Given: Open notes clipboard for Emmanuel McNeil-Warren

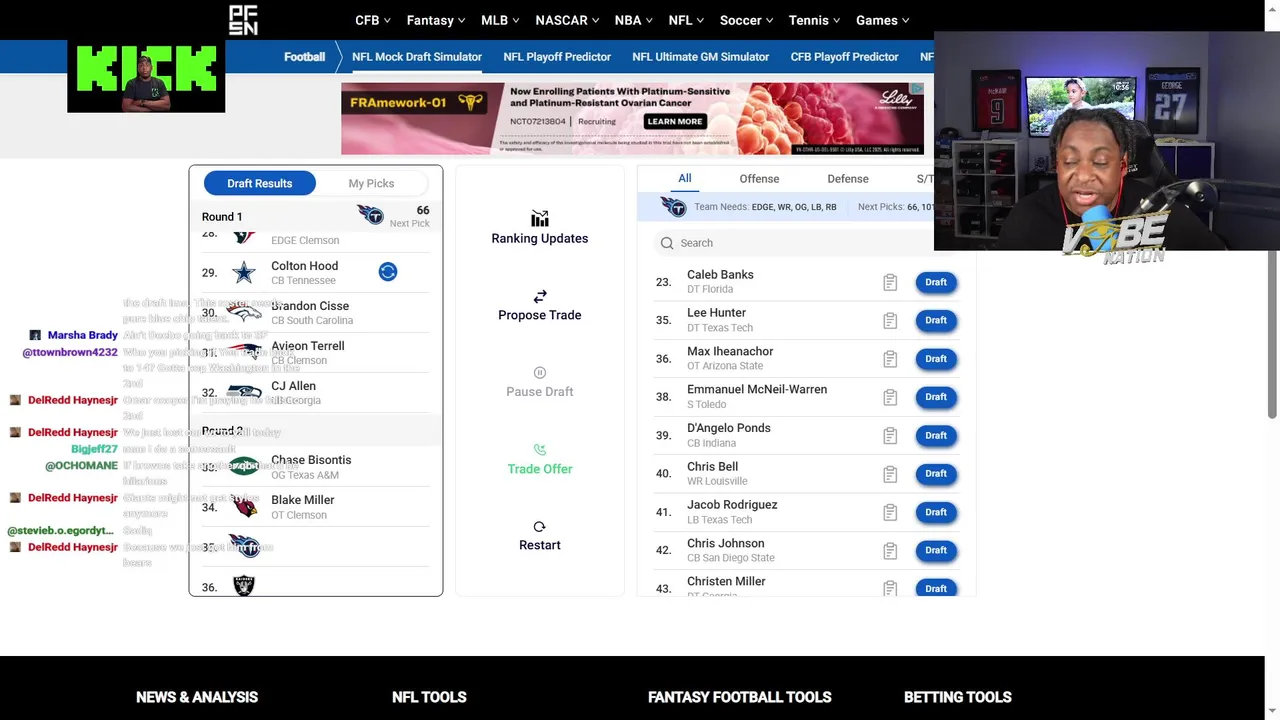Looking at the screenshot, I should click(890, 397).
